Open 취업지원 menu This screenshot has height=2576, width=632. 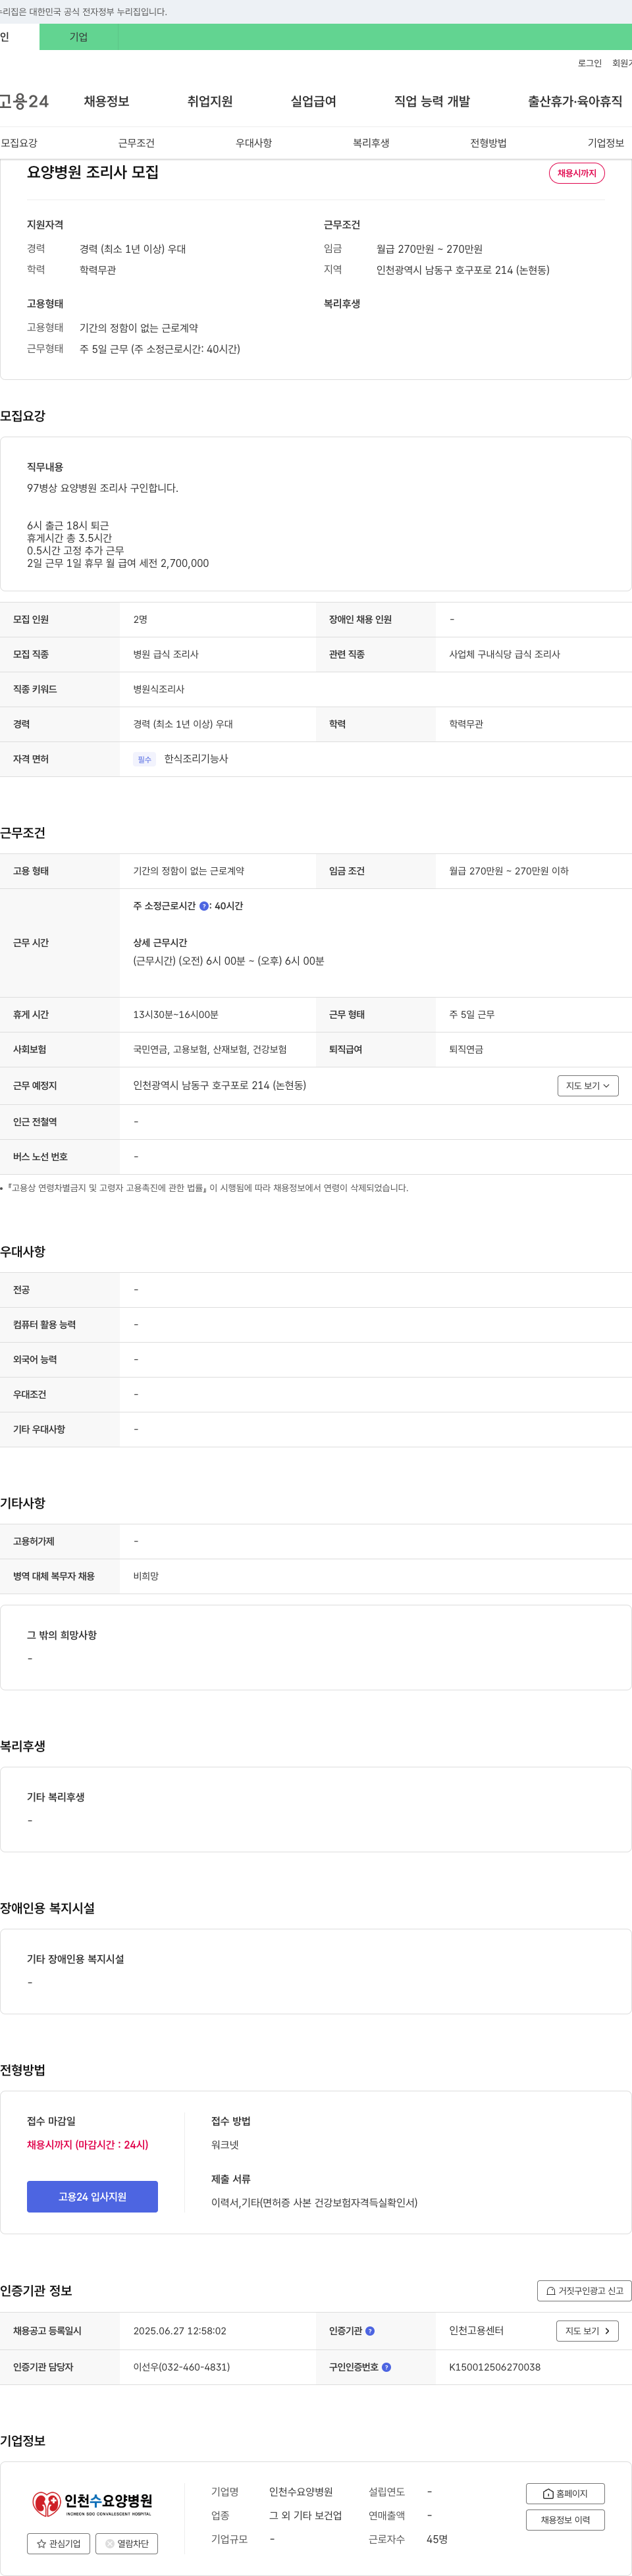pos(210,101)
